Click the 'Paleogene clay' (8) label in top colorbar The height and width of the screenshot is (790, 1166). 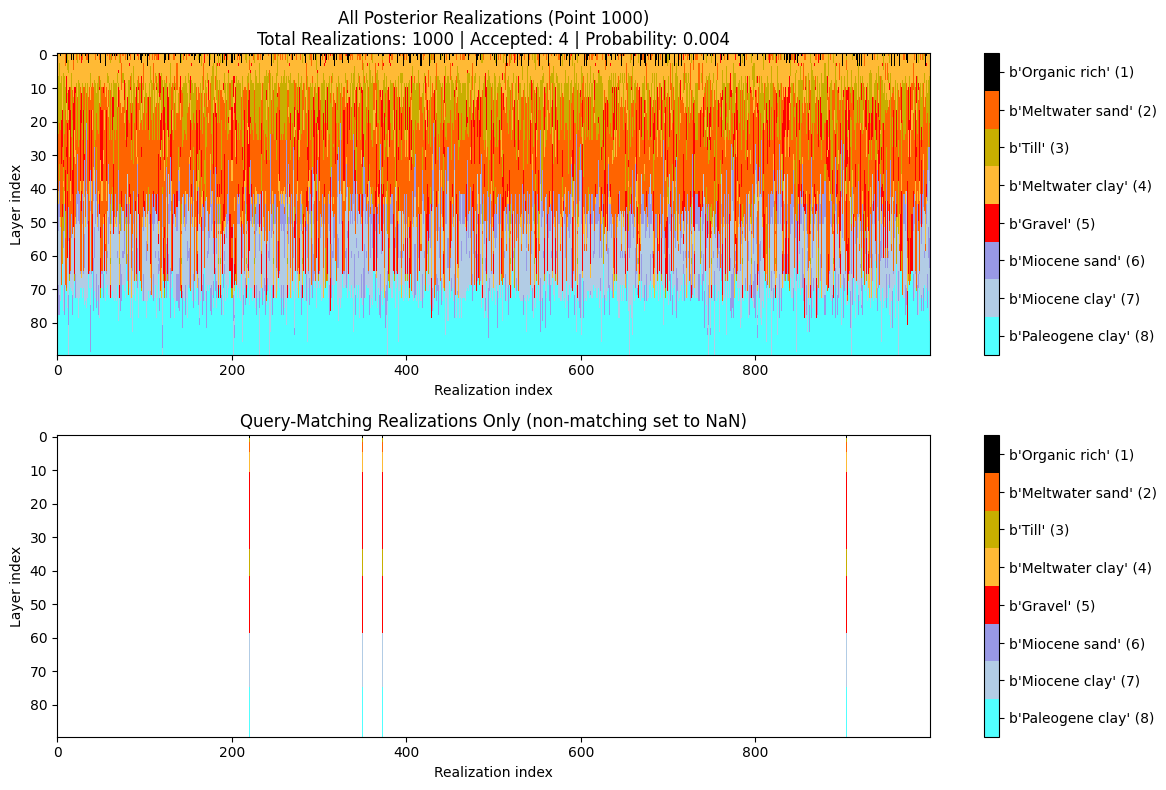(1081, 336)
